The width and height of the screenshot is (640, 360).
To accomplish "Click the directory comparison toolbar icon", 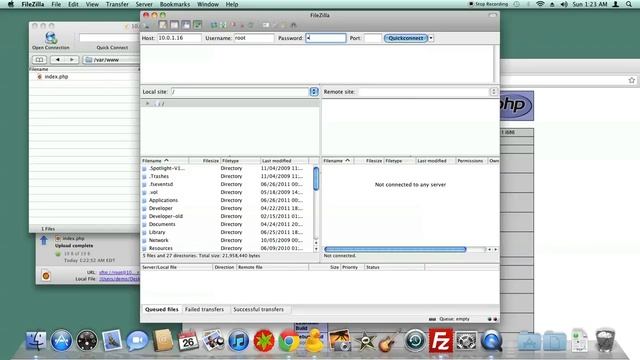I will tap(276, 25).
